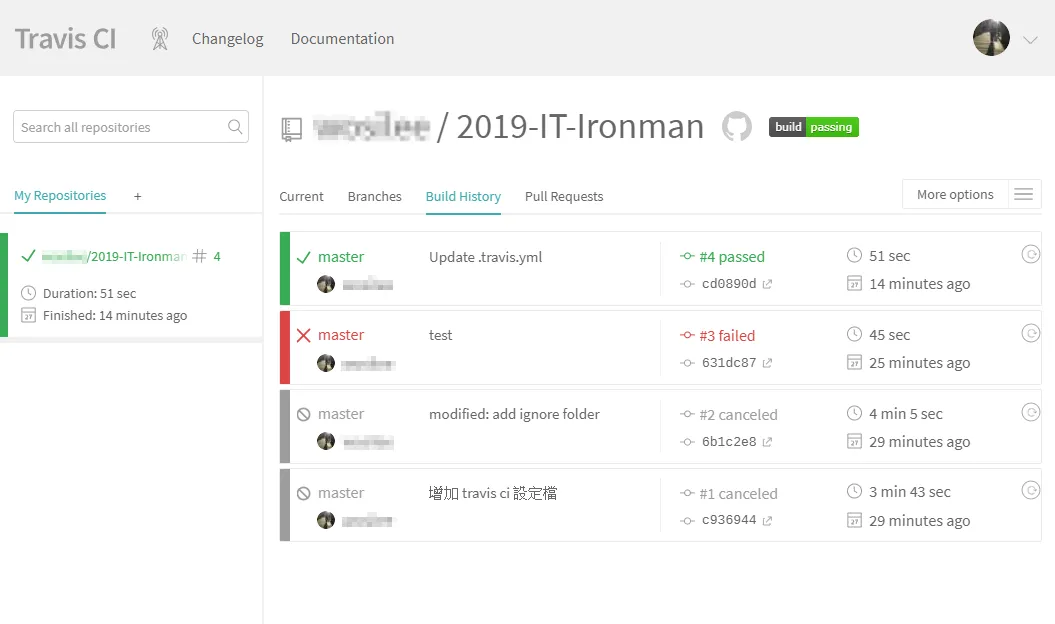Restart the failed build #3
Image resolution: width=1055 pixels, height=624 pixels.
[x=1030, y=334]
